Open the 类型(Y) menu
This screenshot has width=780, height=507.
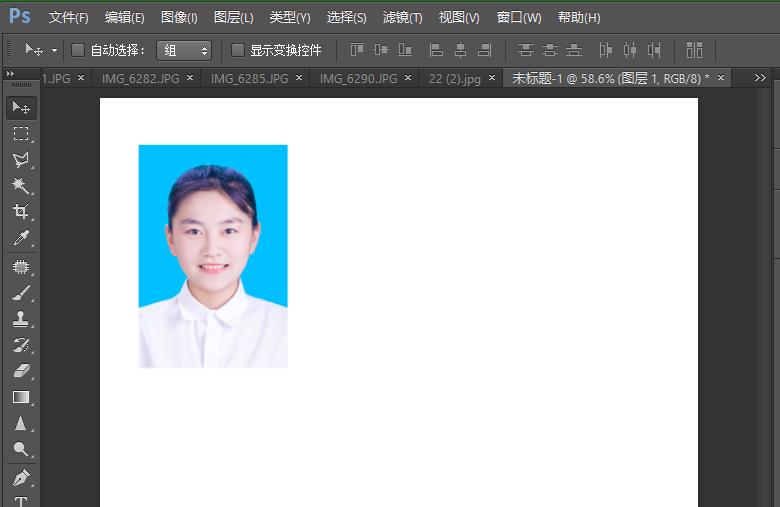[x=290, y=17]
